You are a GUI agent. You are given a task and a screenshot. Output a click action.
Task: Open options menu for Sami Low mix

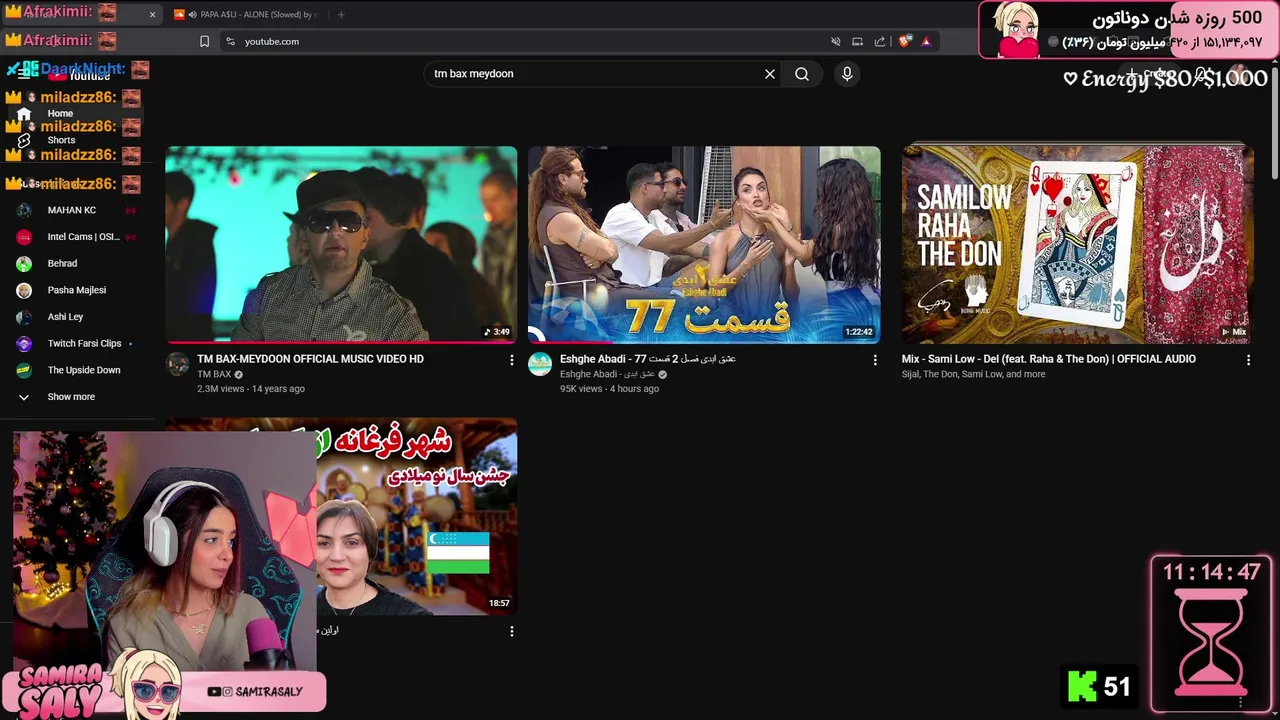coord(1248,360)
